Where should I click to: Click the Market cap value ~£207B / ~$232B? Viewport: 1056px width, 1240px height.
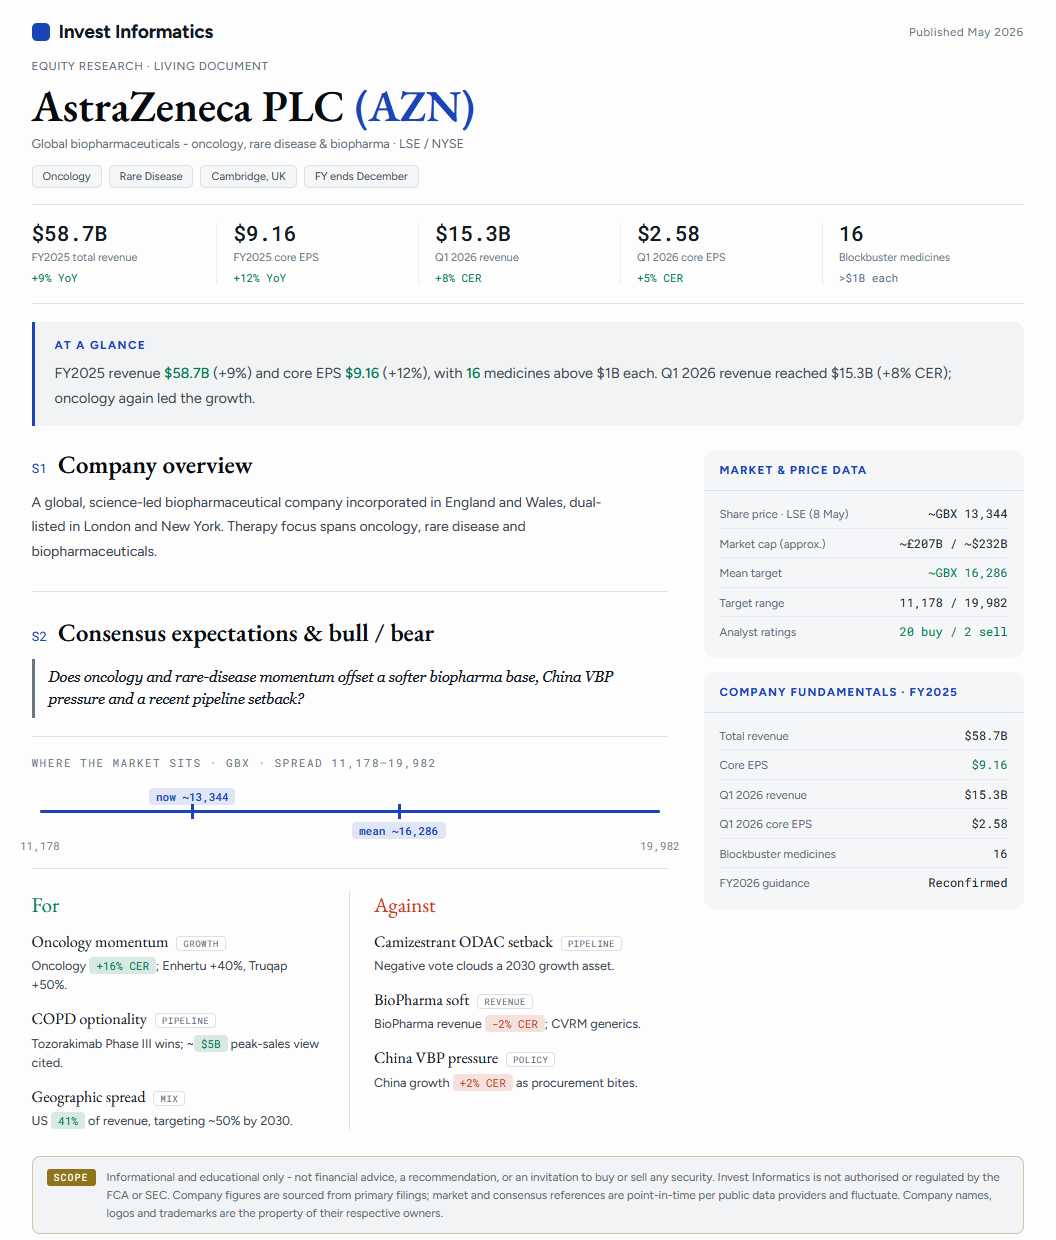[x=953, y=544]
